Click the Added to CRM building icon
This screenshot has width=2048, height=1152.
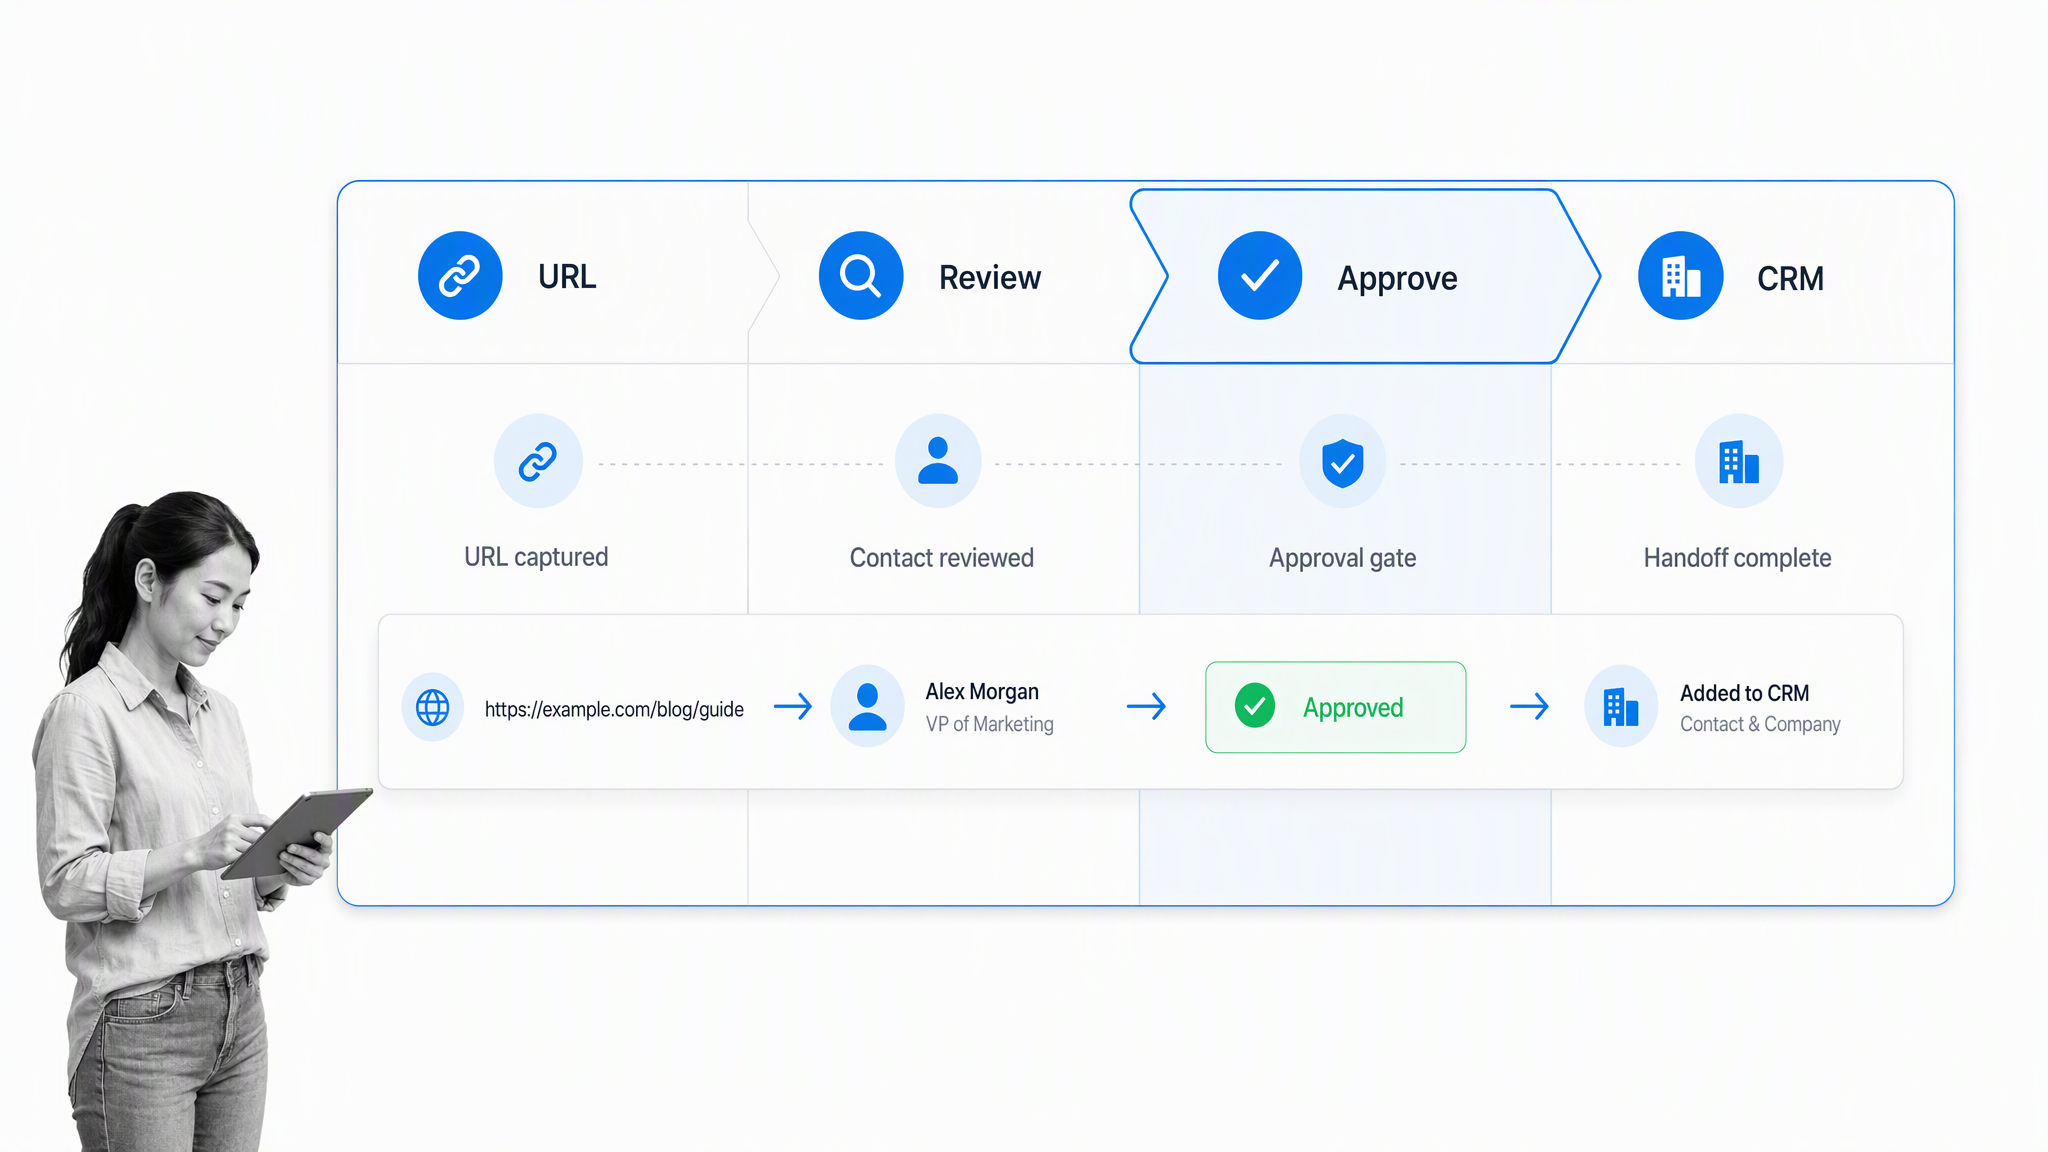(x=1621, y=706)
